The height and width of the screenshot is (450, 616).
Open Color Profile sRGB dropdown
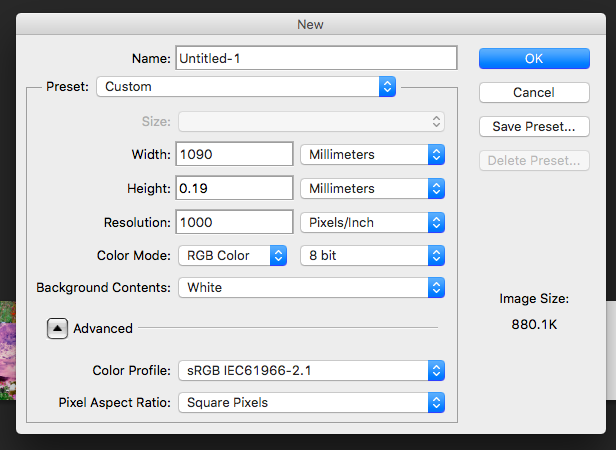pos(311,371)
